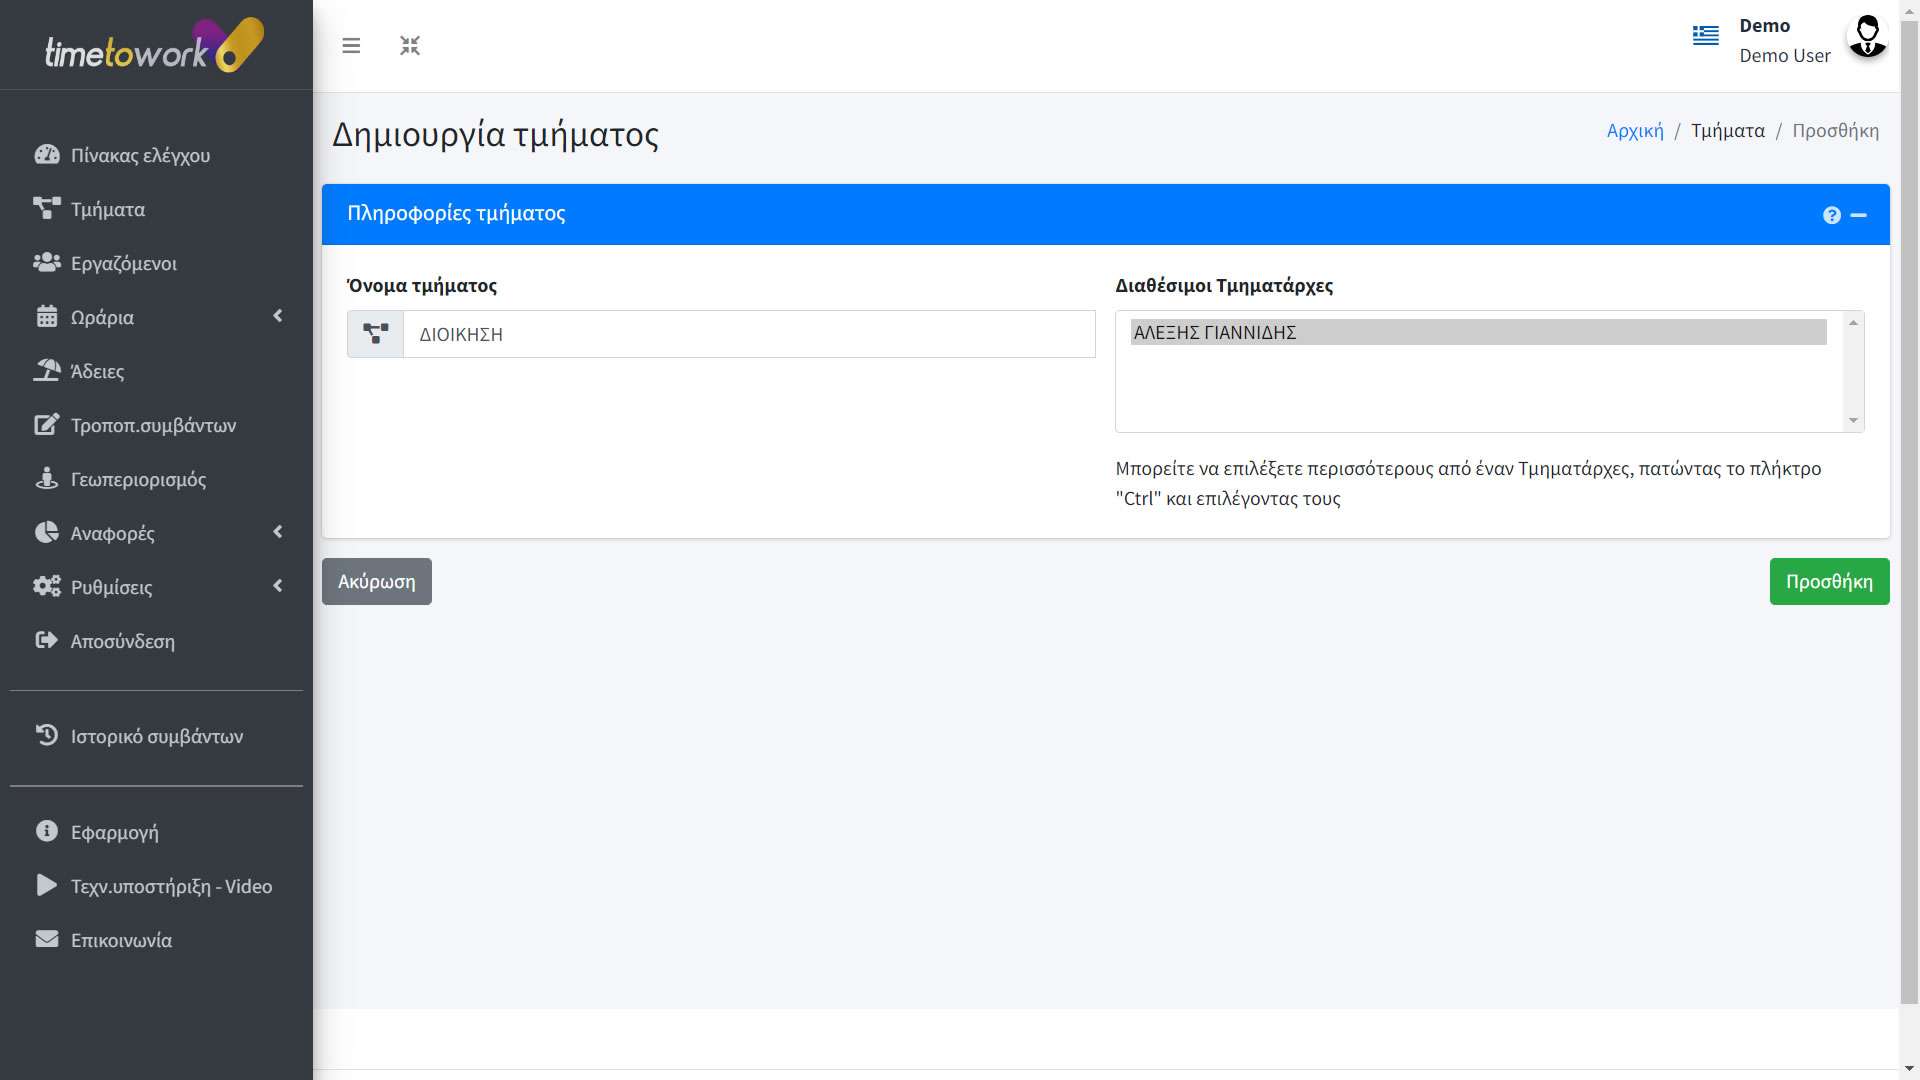Click the Αρχική breadcrumb link
The height and width of the screenshot is (1080, 1920).
click(1634, 131)
